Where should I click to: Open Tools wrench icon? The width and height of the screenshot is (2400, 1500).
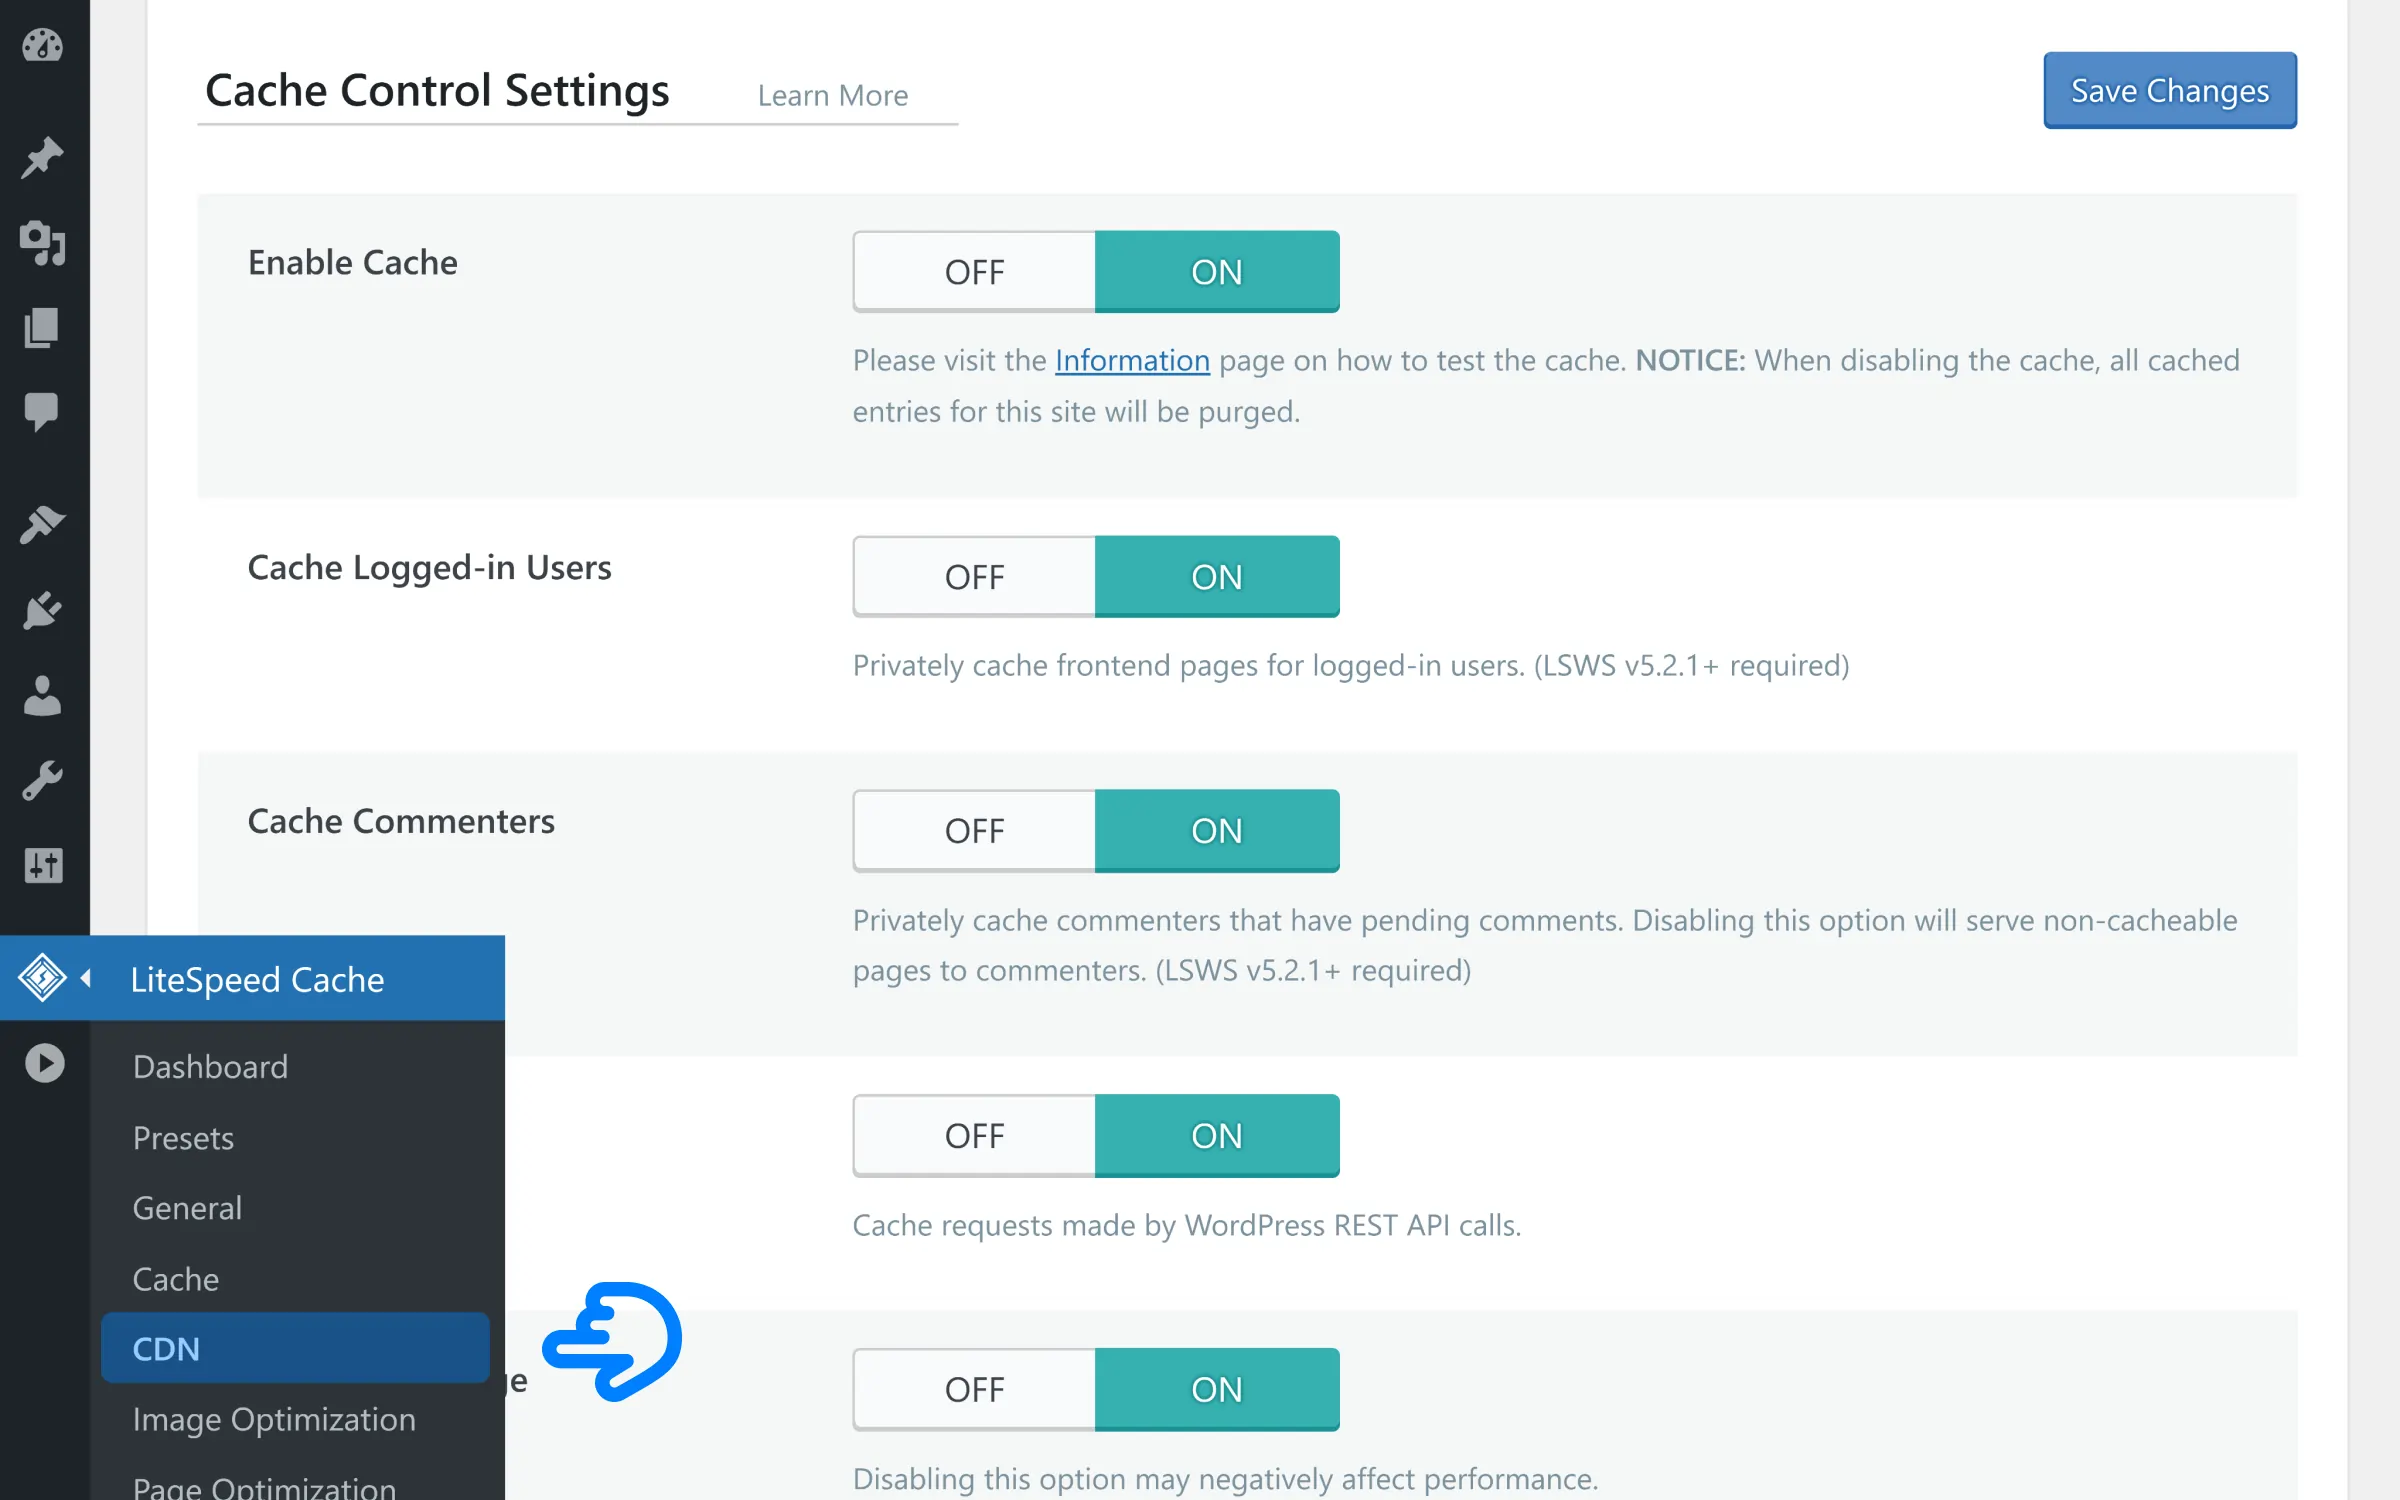point(42,781)
